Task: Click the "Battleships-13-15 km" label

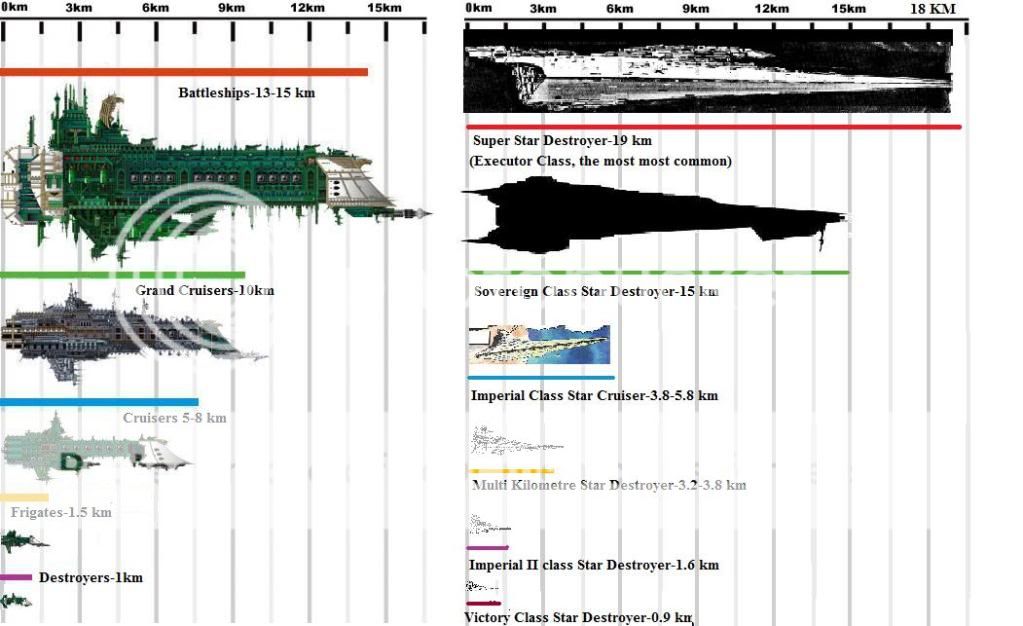Action: 247,93
